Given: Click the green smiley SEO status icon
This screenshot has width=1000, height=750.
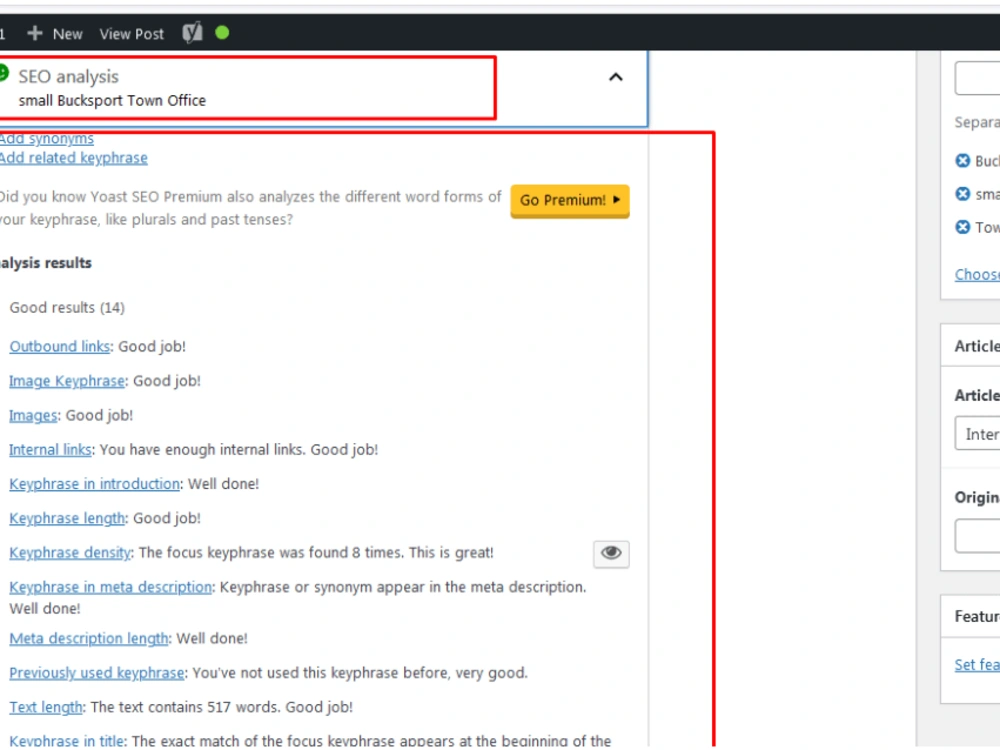Looking at the screenshot, I should pos(3,73).
